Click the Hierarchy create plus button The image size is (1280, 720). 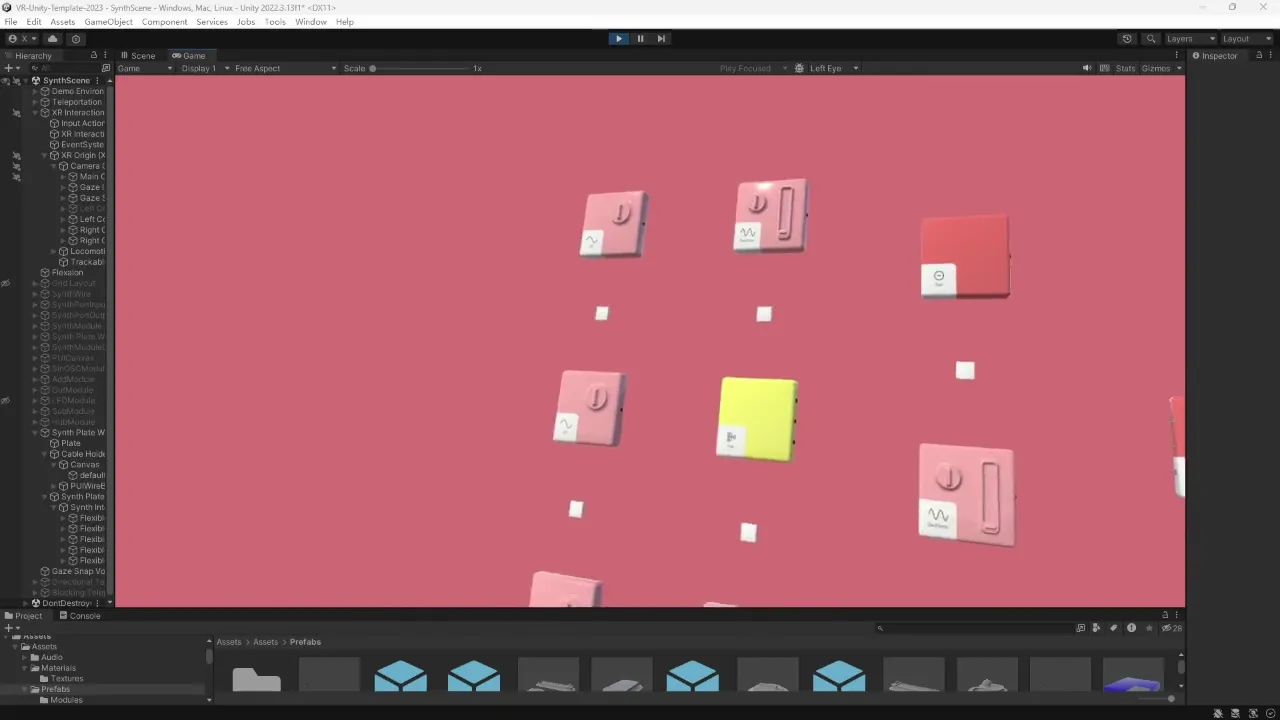coord(10,68)
